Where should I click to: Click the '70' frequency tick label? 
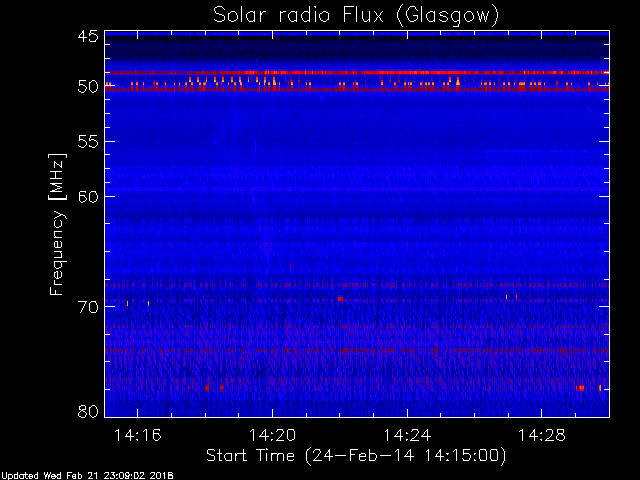(x=88, y=307)
